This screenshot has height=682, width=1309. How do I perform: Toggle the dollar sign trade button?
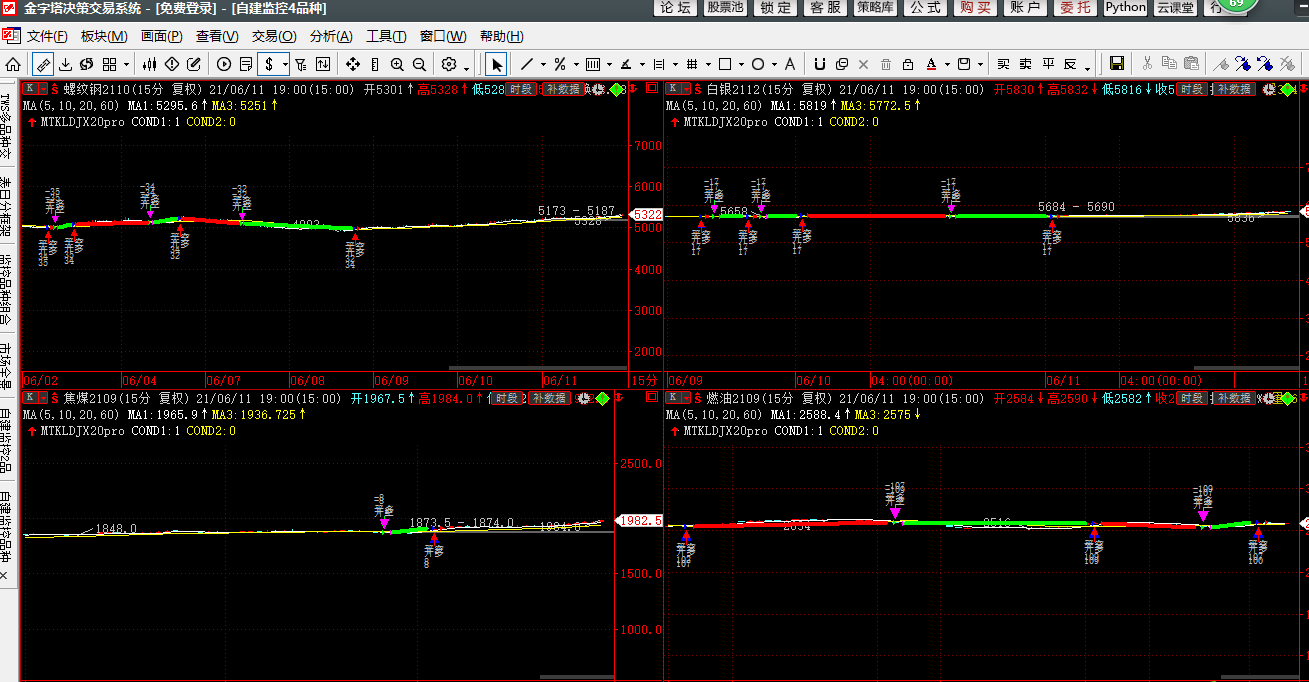tap(269, 64)
